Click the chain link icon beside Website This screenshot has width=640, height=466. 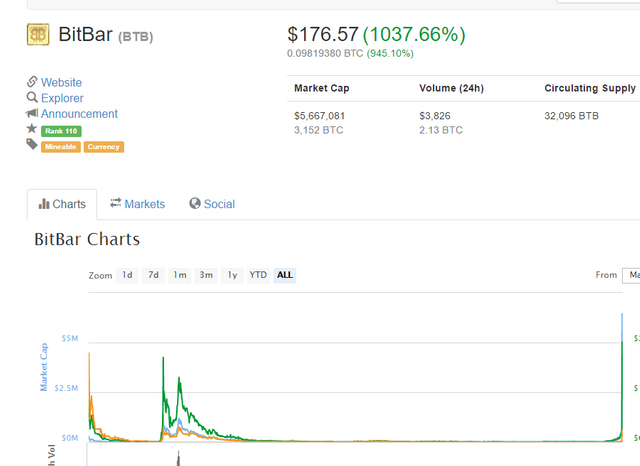tap(32, 82)
